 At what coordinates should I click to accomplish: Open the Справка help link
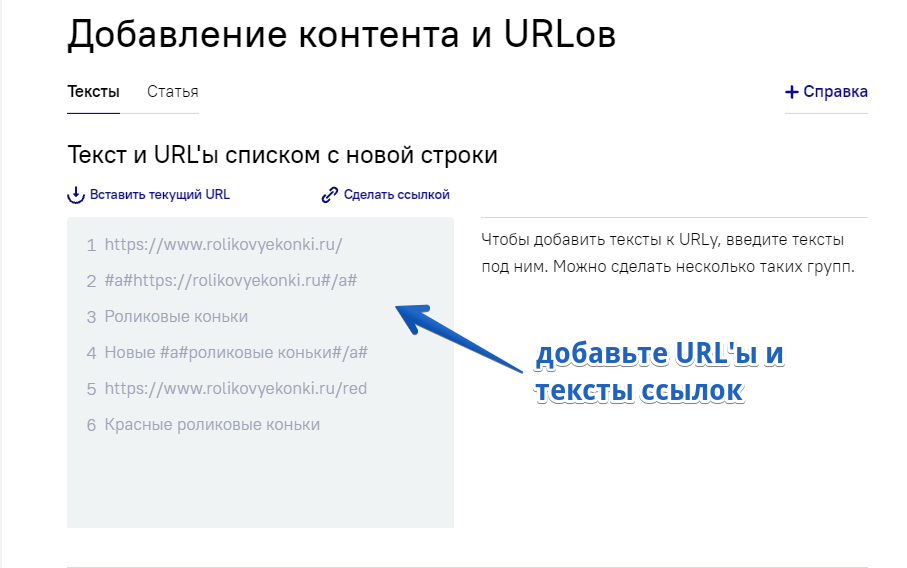(835, 91)
